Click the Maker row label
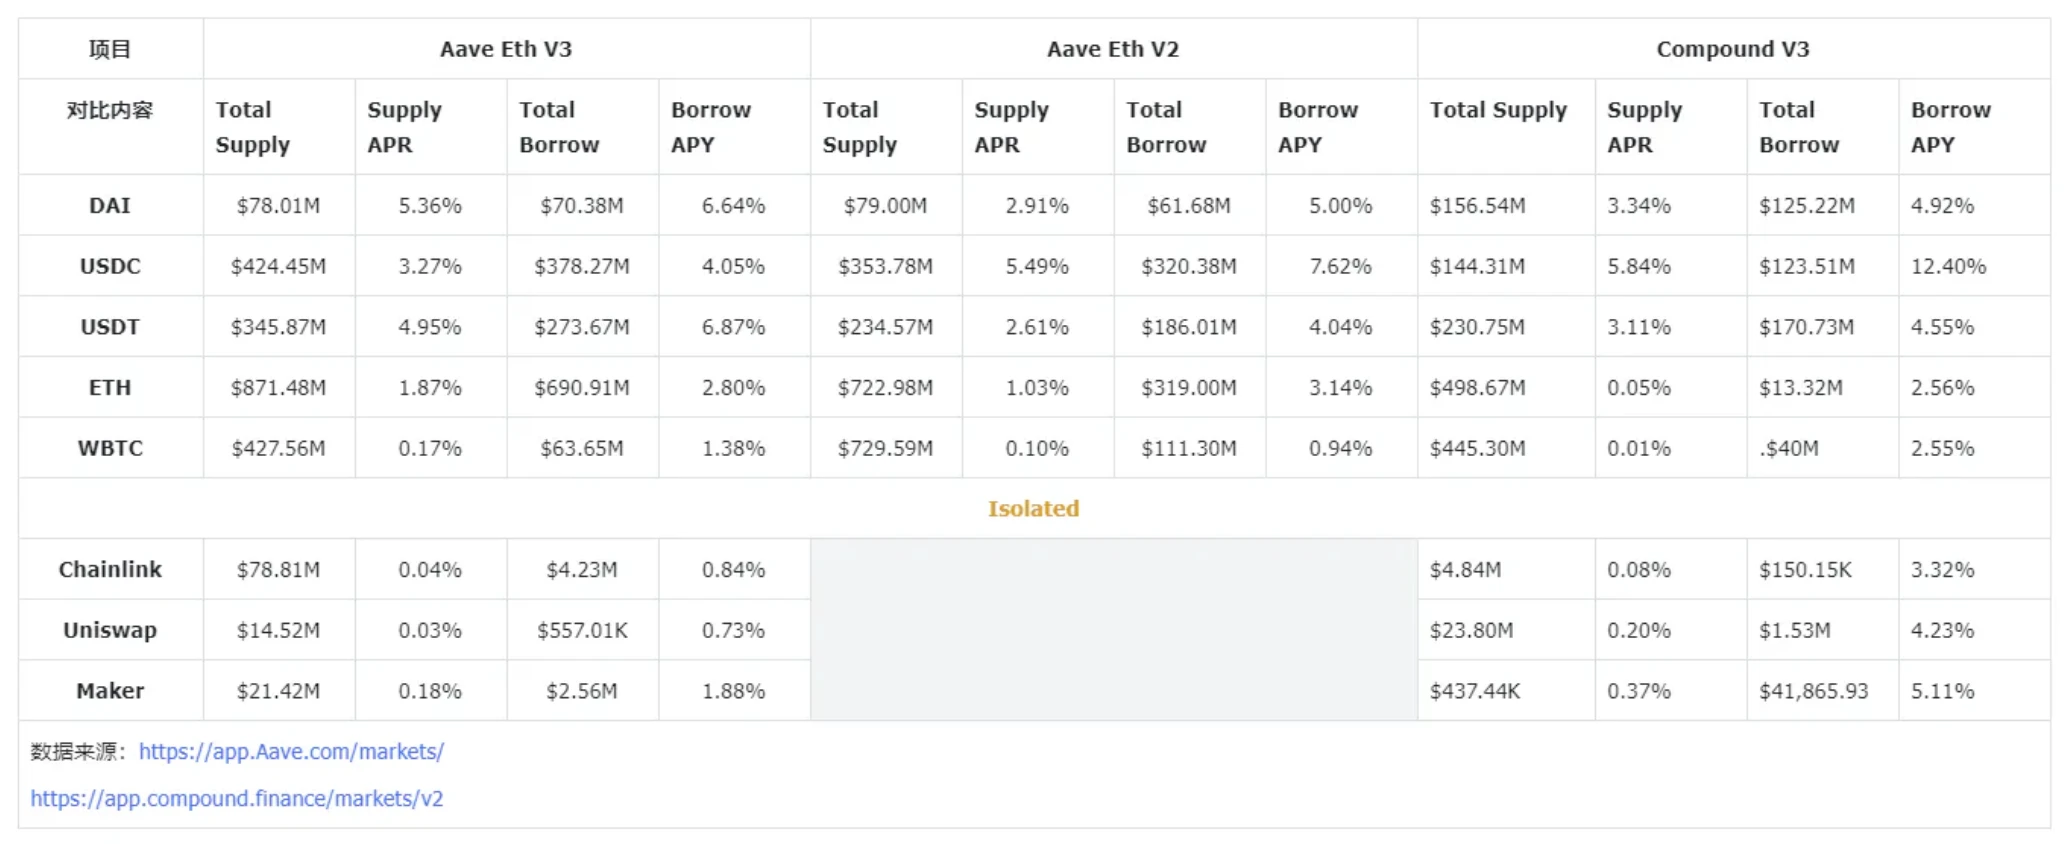Screen dimensions: 2064x844 coord(110,691)
